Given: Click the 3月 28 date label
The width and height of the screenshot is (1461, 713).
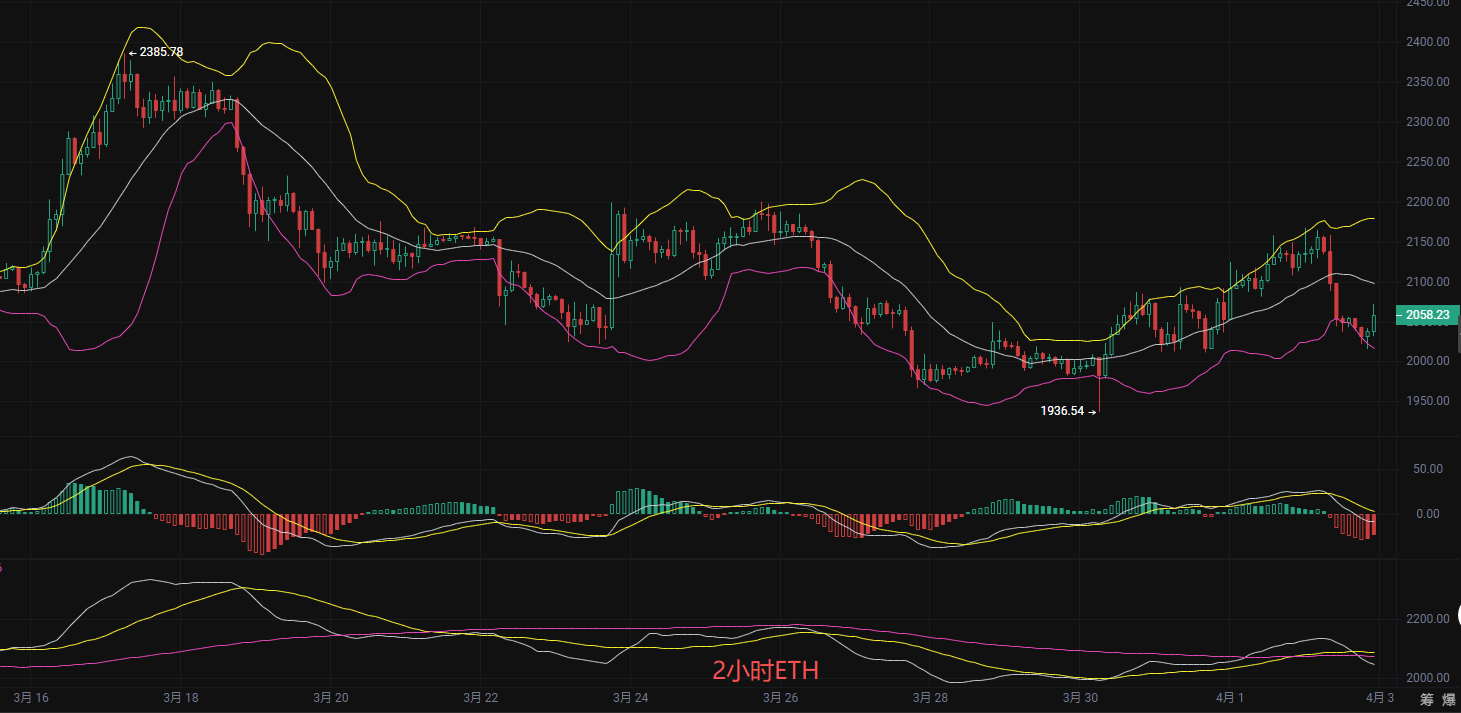Looking at the screenshot, I should pyautogui.click(x=929, y=697).
